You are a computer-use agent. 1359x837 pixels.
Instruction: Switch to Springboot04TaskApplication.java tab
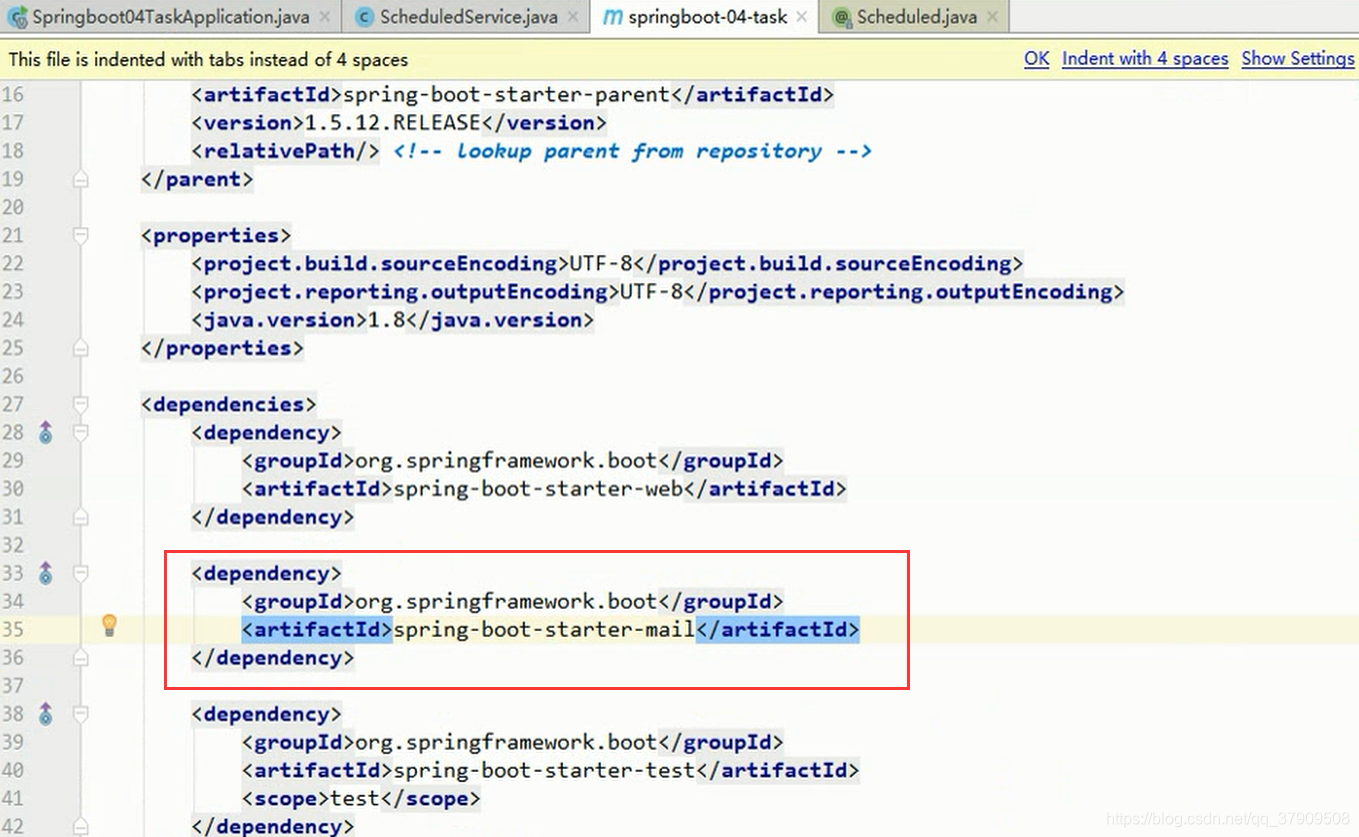(171, 17)
